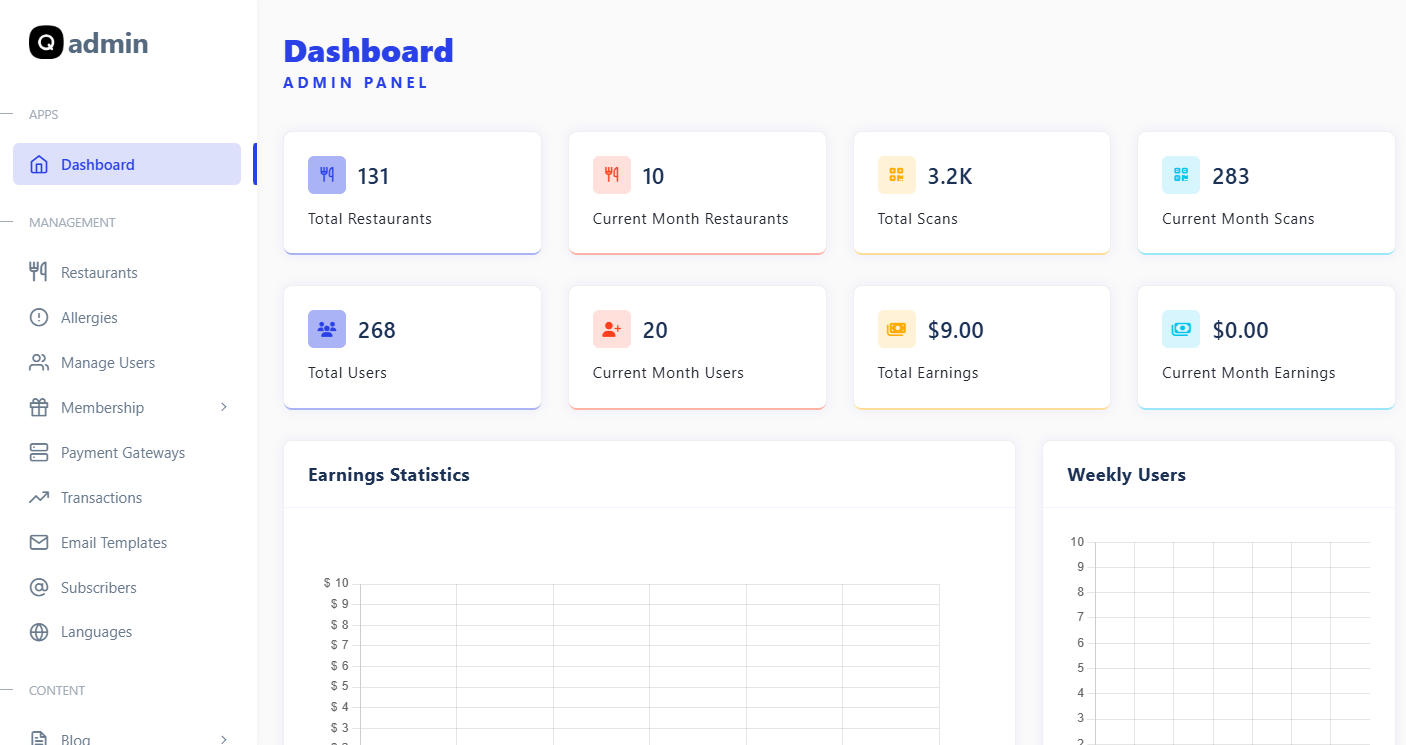Click the Payment Gateways server icon
This screenshot has height=745, width=1406.
coord(39,452)
